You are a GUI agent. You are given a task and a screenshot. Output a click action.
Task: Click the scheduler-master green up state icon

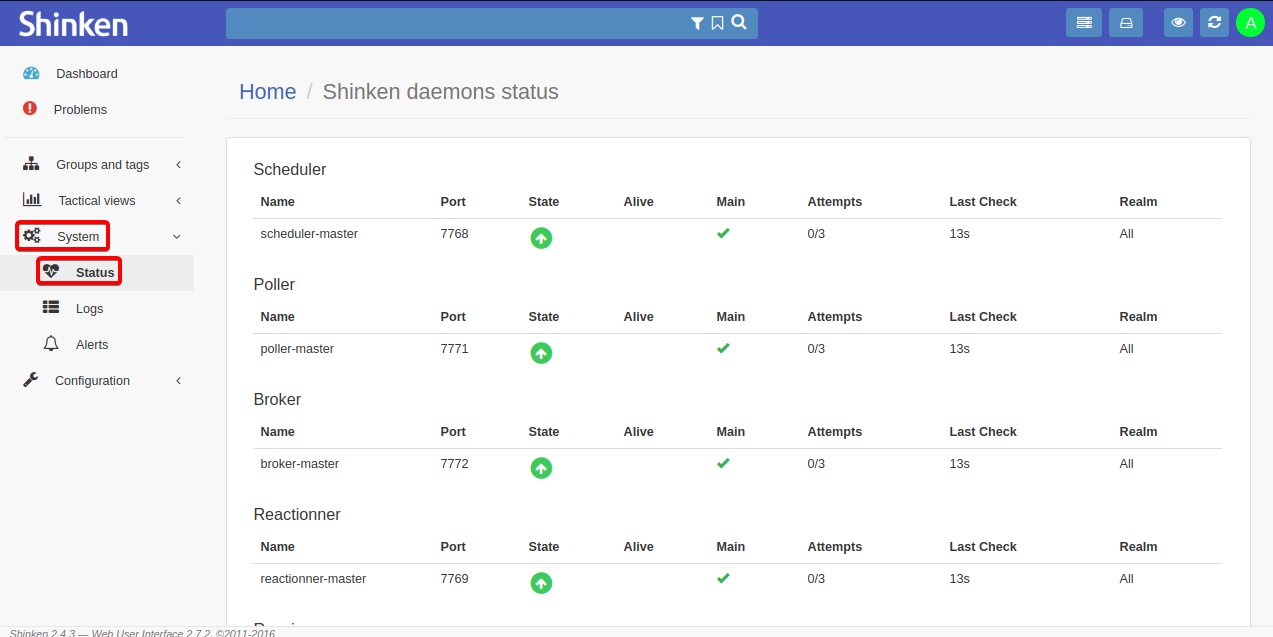click(541, 238)
